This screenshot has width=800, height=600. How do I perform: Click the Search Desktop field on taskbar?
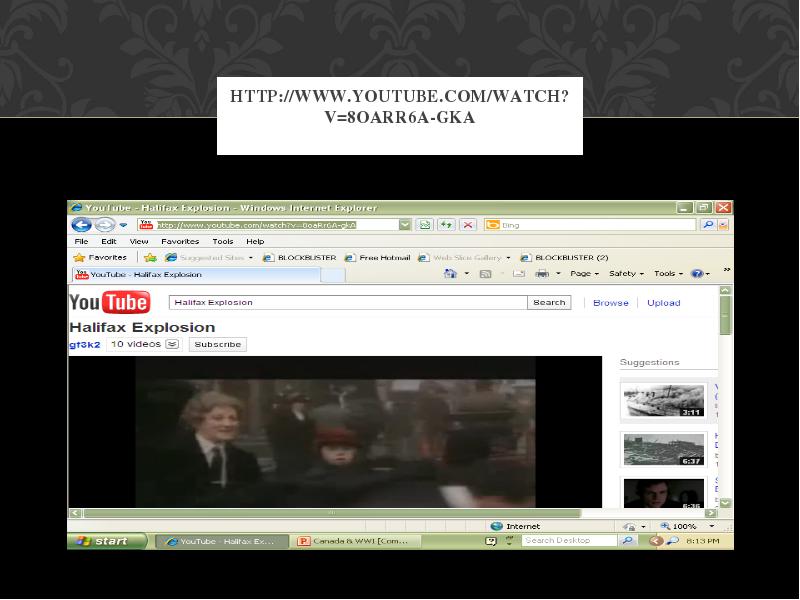pos(569,540)
